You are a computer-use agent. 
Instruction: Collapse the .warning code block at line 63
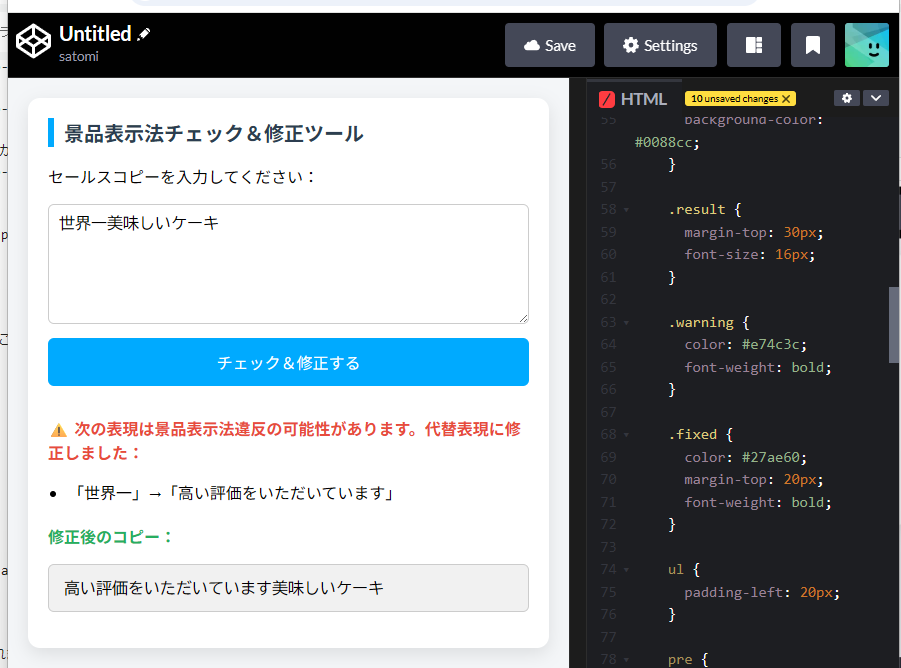[x=626, y=323]
